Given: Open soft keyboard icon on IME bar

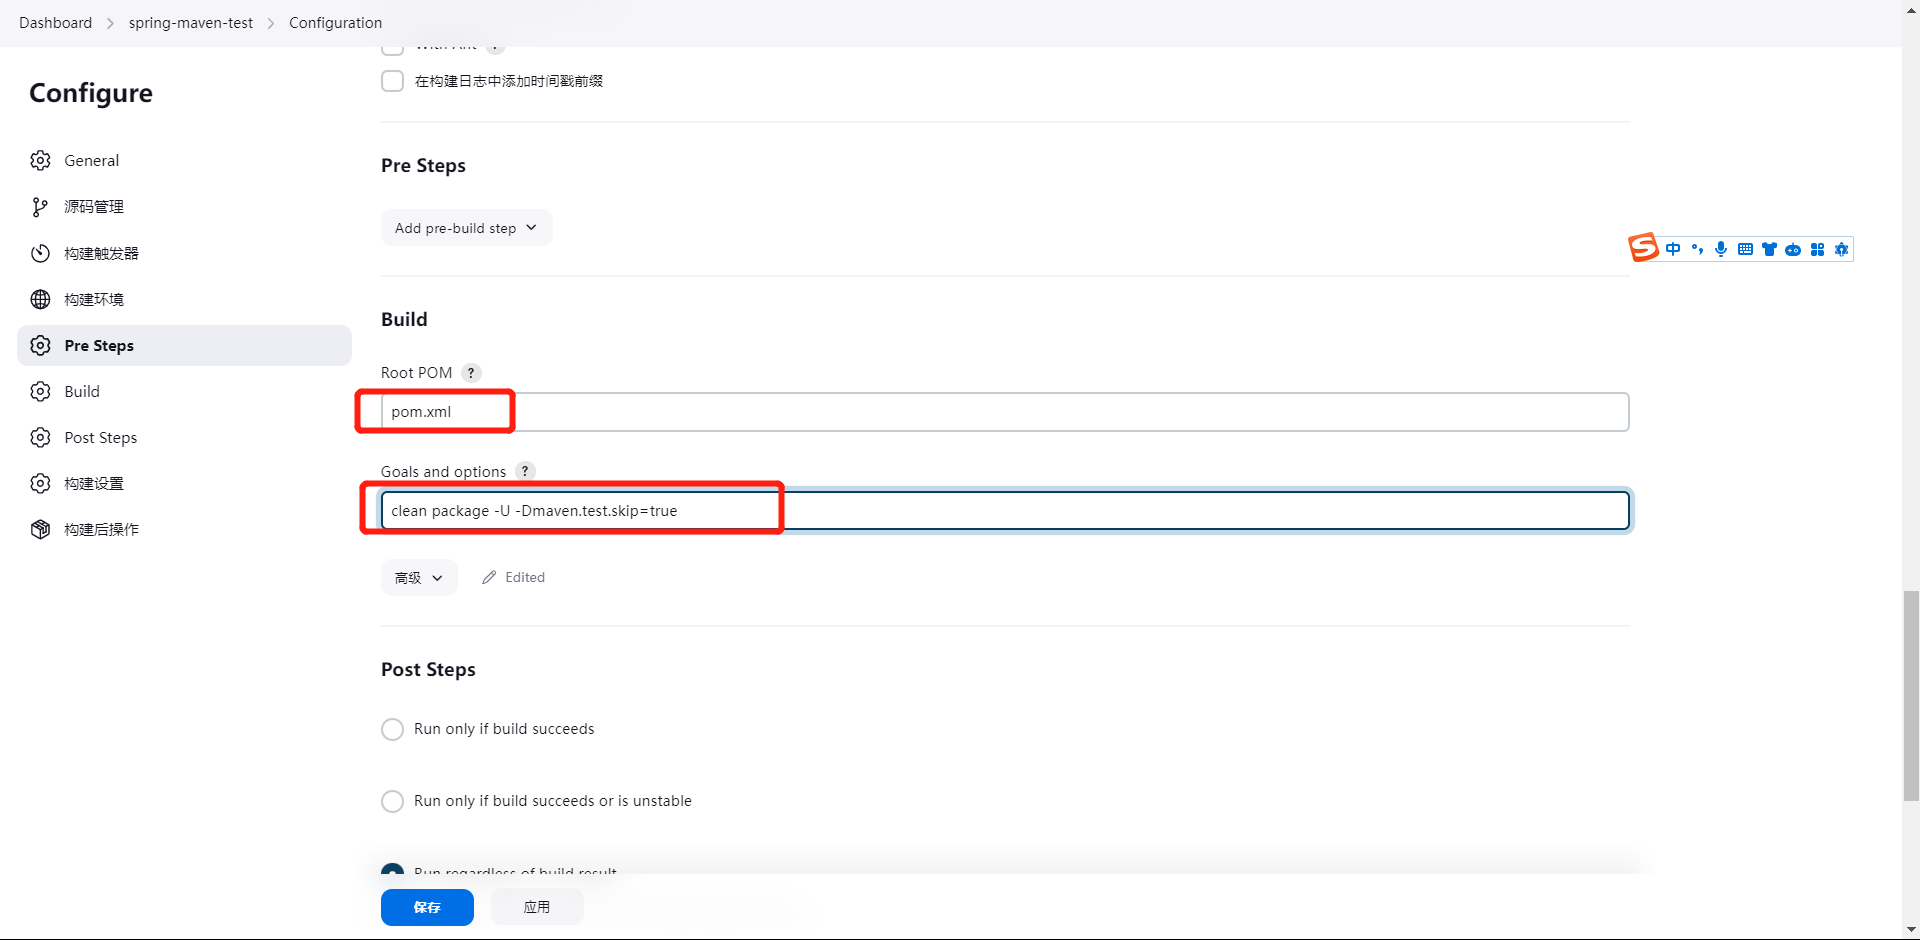Looking at the screenshot, I should (x=1745, y=249).
